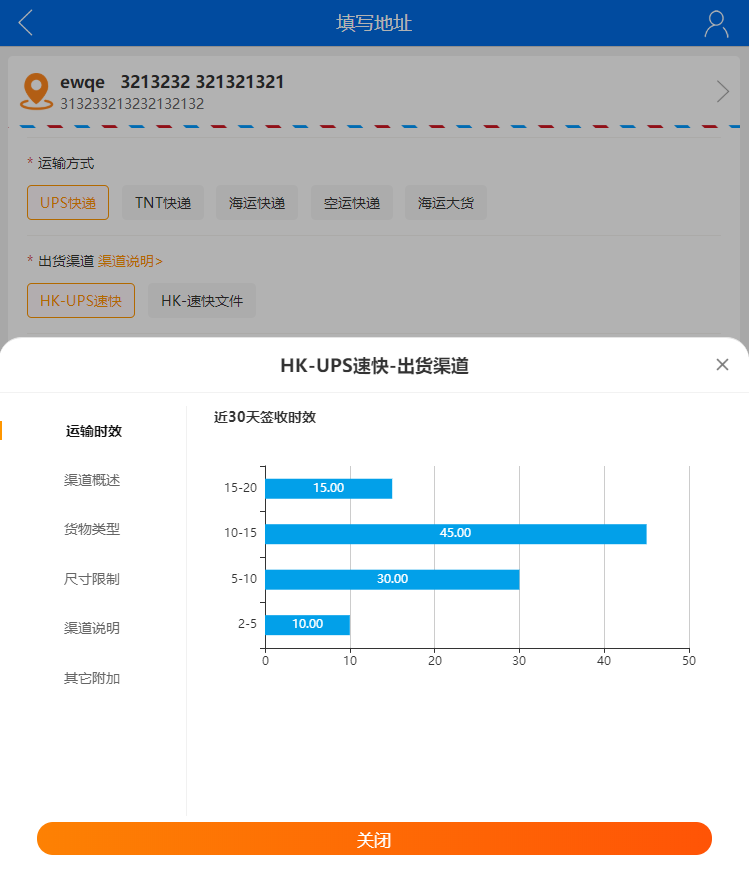Pick 海运大货 shipping method

click(x=446, y=203)
